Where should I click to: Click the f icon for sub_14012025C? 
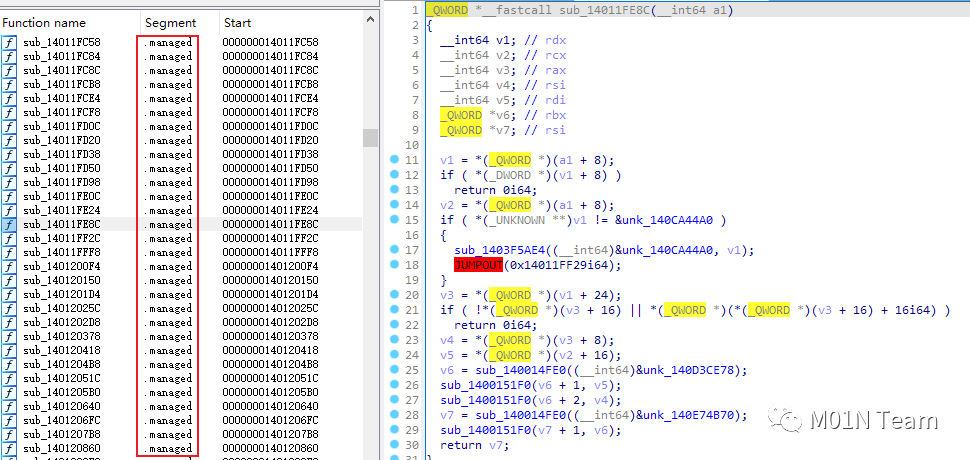(x=10, y=309)
